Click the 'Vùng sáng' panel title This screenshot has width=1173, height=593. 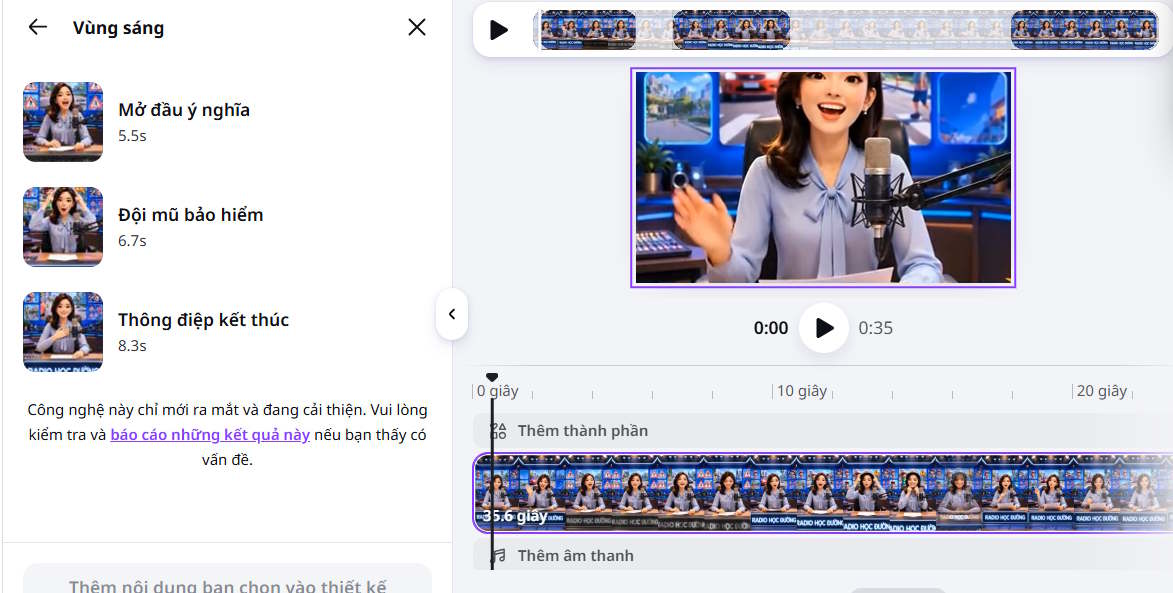[118, 28]
